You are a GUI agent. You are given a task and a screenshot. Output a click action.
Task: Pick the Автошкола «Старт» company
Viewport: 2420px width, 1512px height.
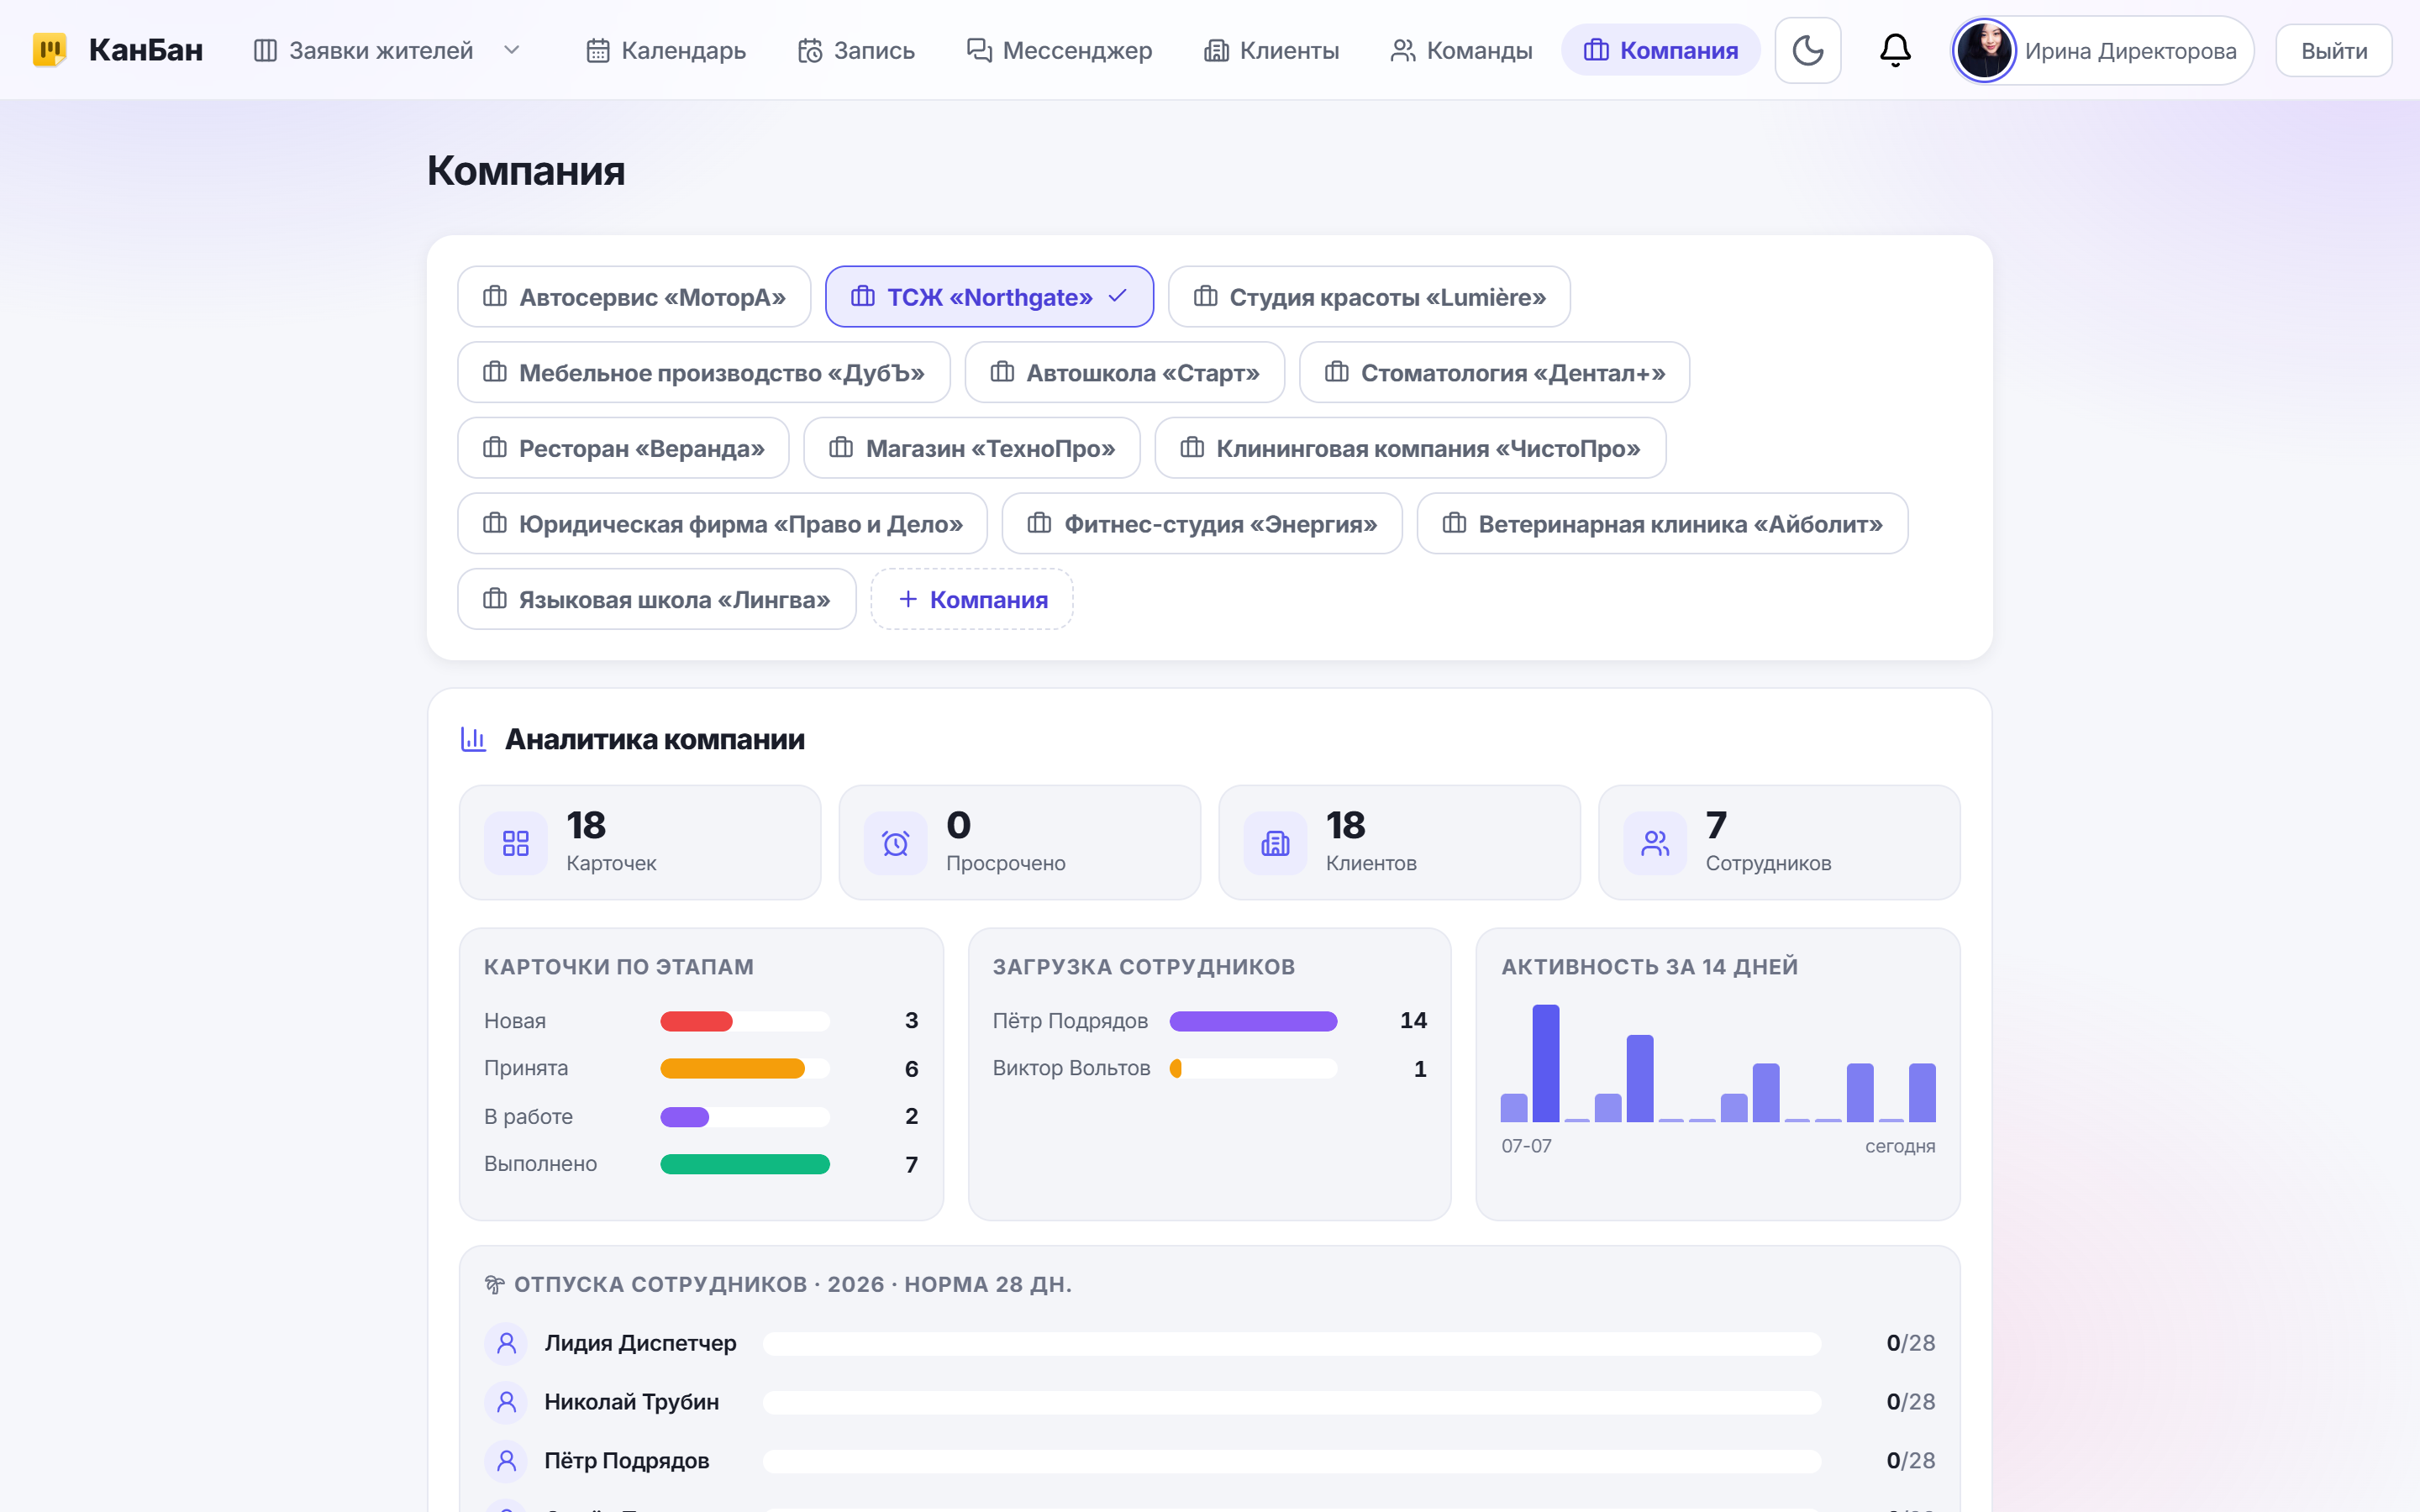click(x=1124, y=372)
